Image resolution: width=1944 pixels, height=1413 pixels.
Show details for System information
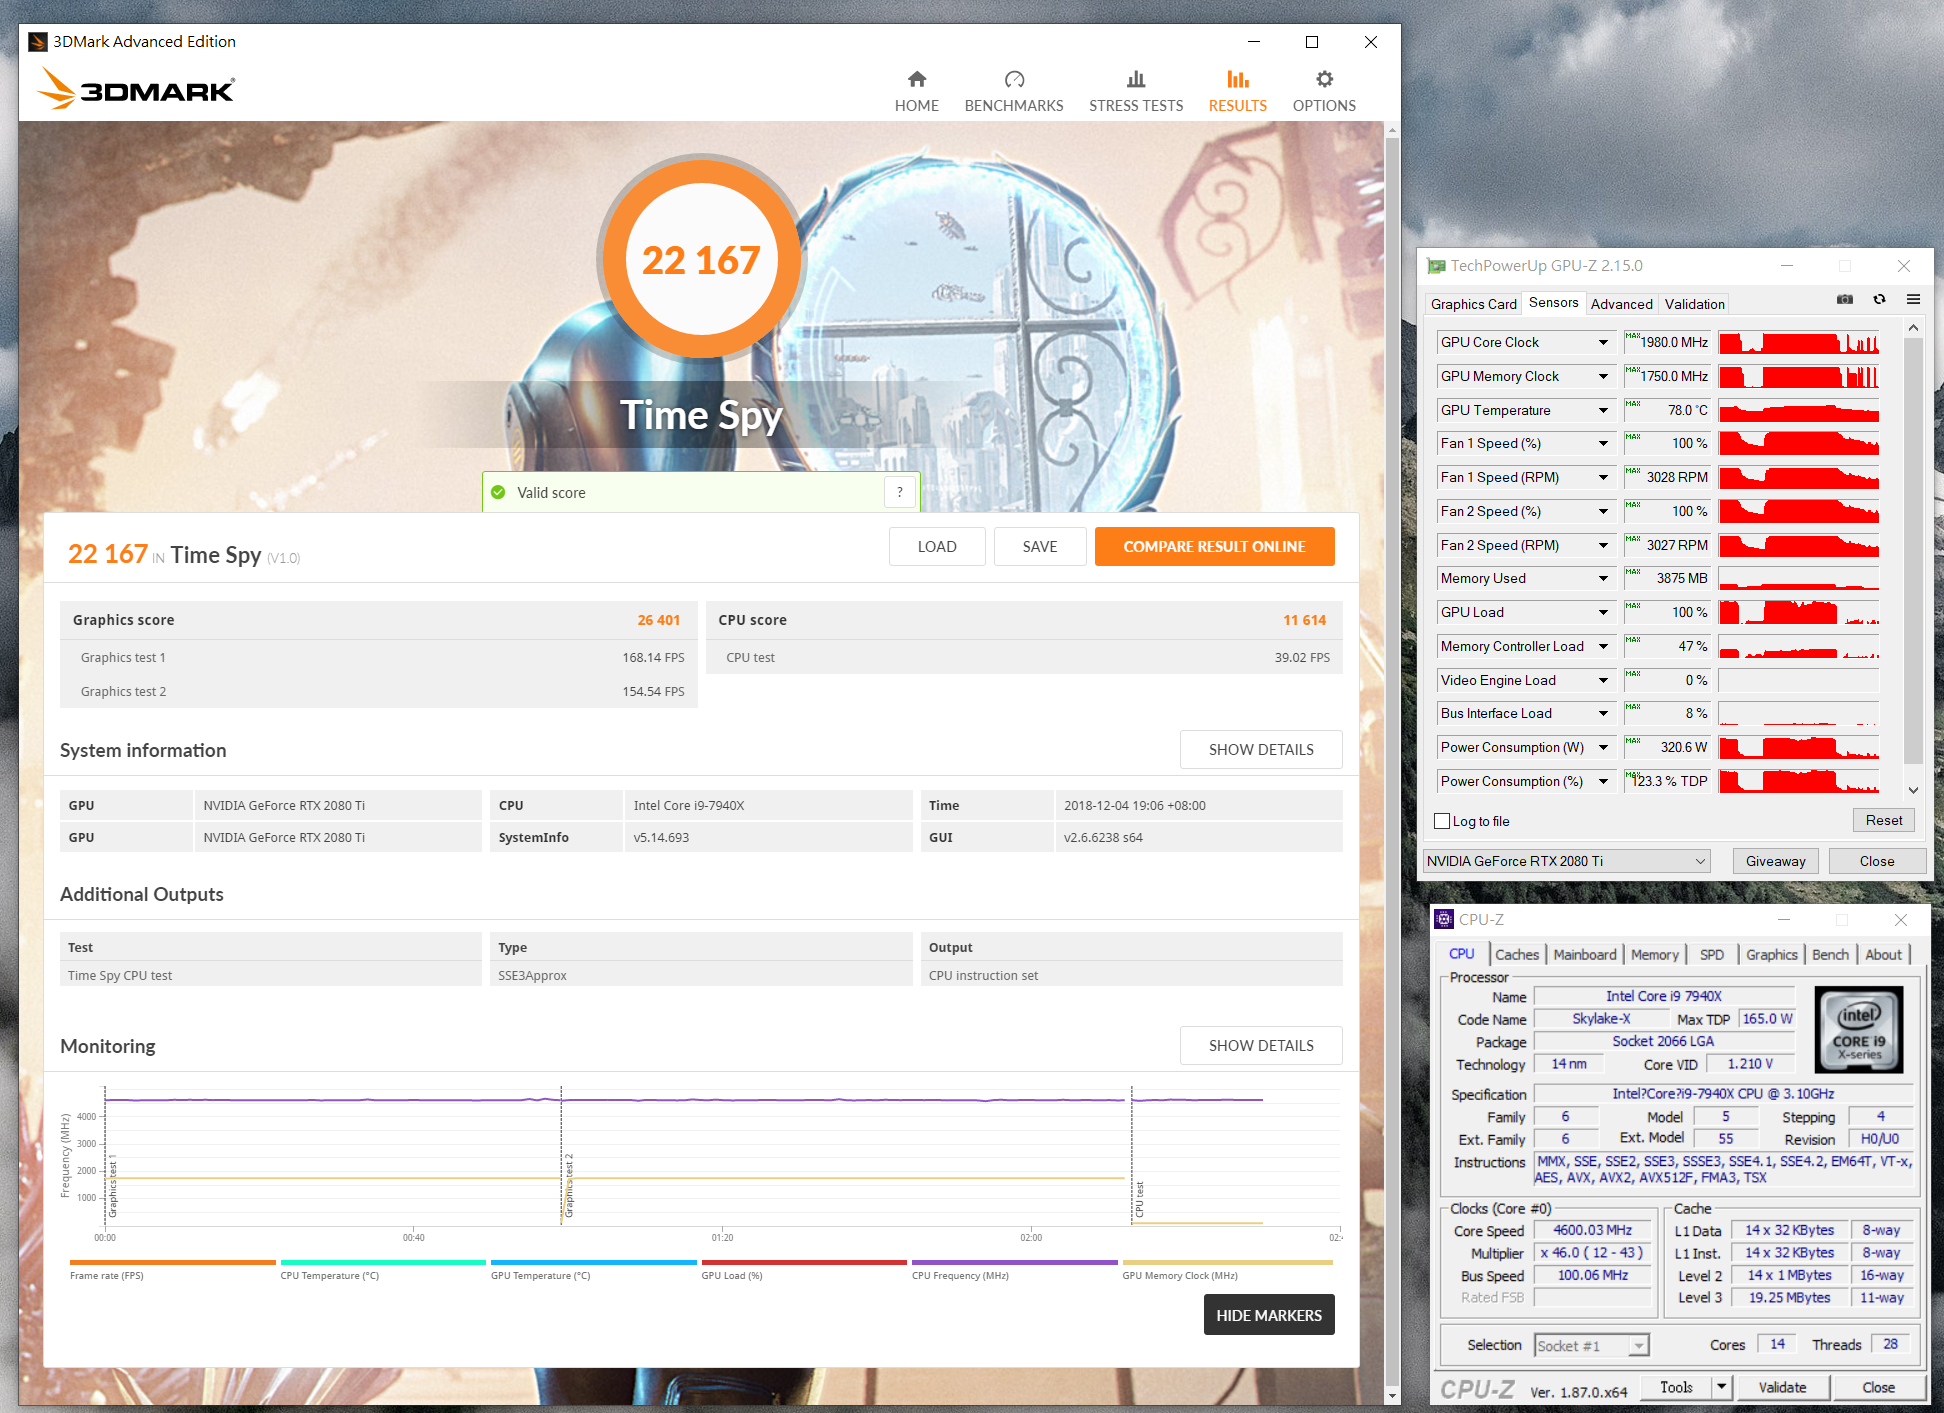(x=1261, y=750)
